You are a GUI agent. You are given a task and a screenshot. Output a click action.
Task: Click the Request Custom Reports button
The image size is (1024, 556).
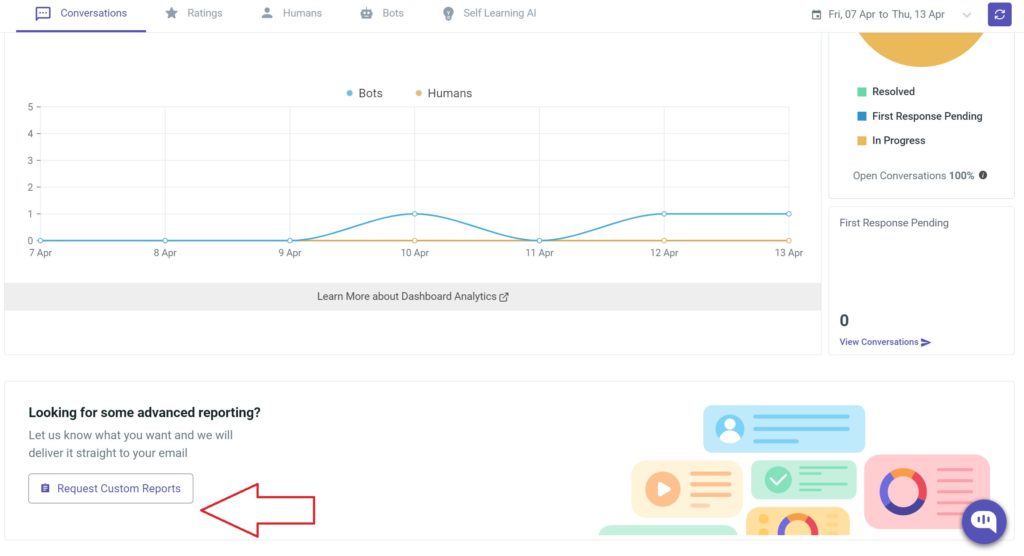click(x=110, y=488)
